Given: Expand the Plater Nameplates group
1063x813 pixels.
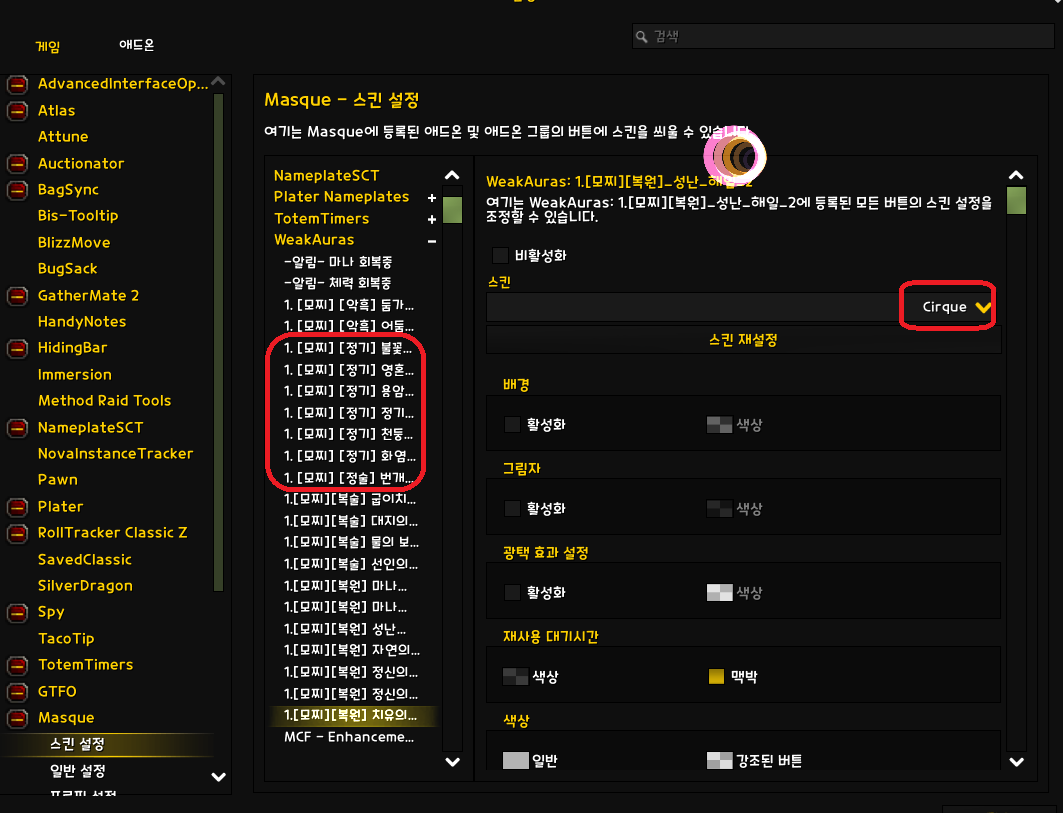Looking at the screenshot, I should pos(432,197).
